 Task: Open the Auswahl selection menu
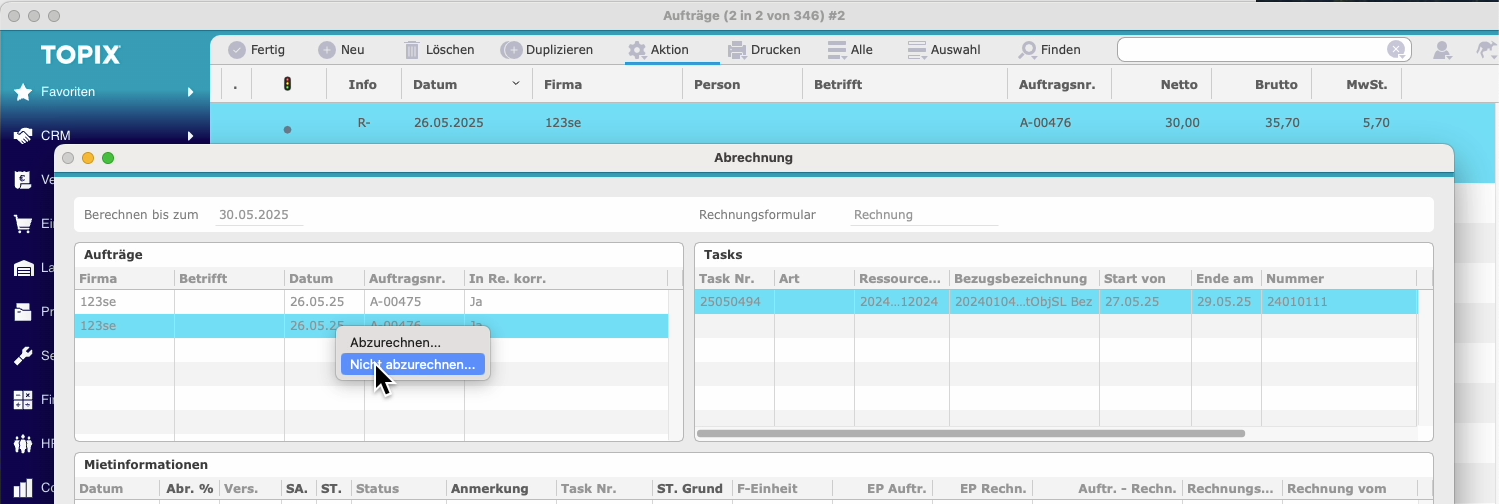pos(943,49)
